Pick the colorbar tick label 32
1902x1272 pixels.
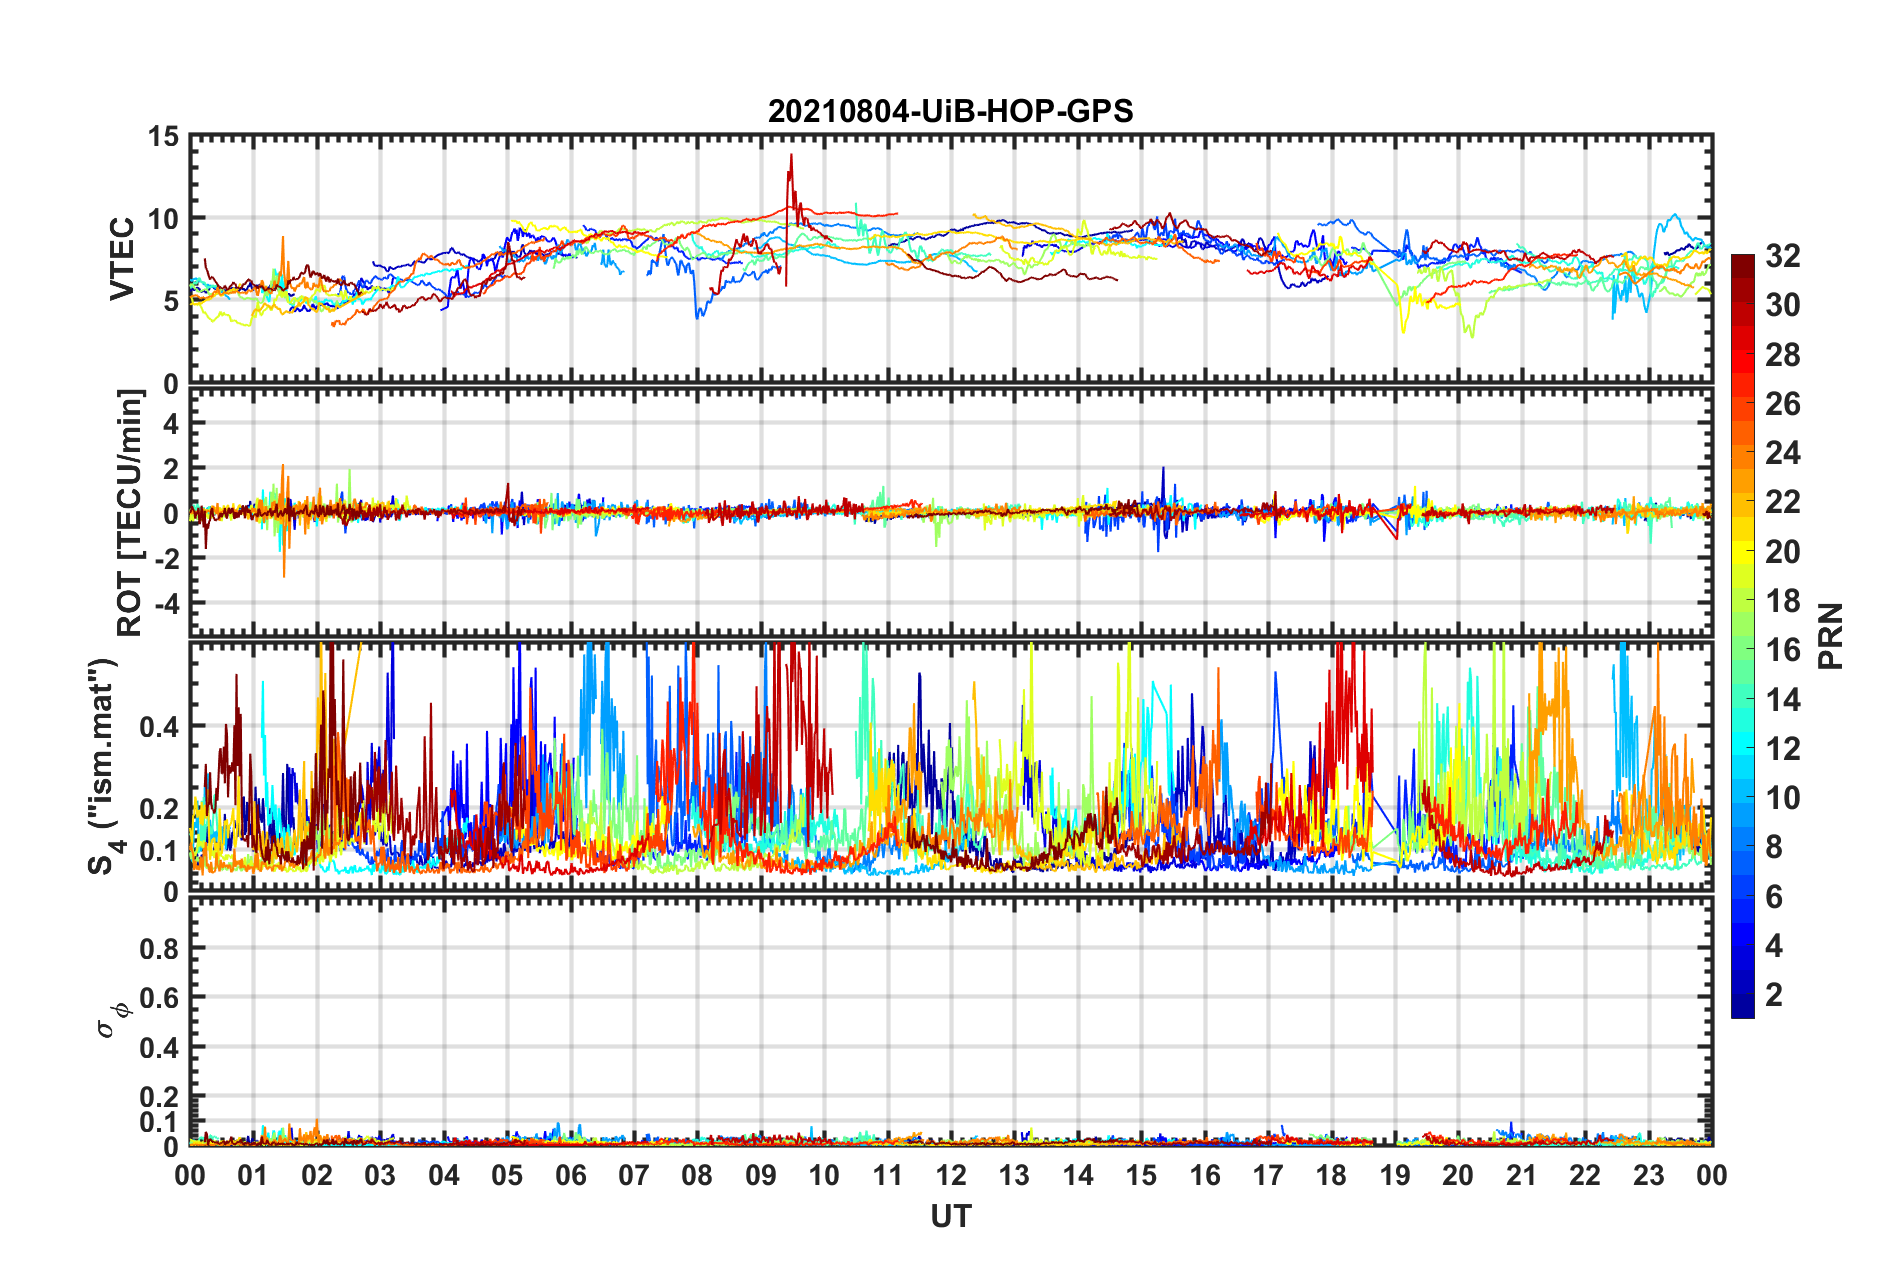point(1782,256)
